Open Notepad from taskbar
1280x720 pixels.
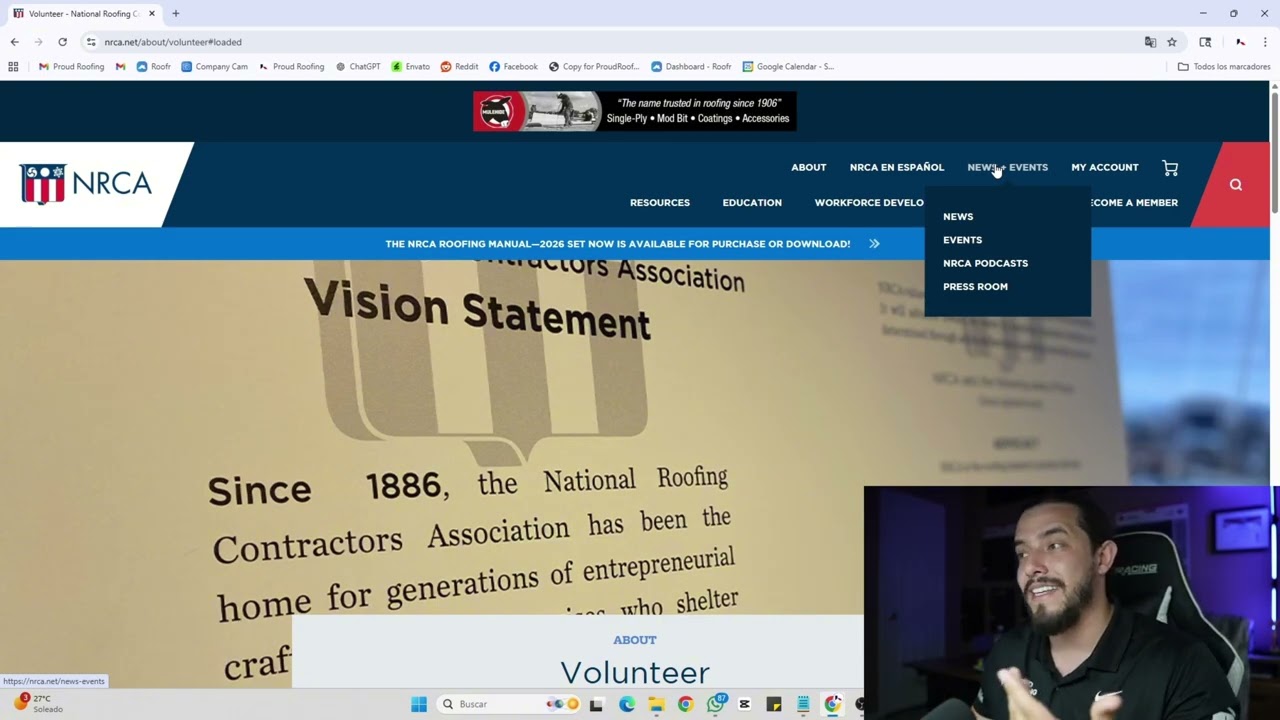[803, 704]
